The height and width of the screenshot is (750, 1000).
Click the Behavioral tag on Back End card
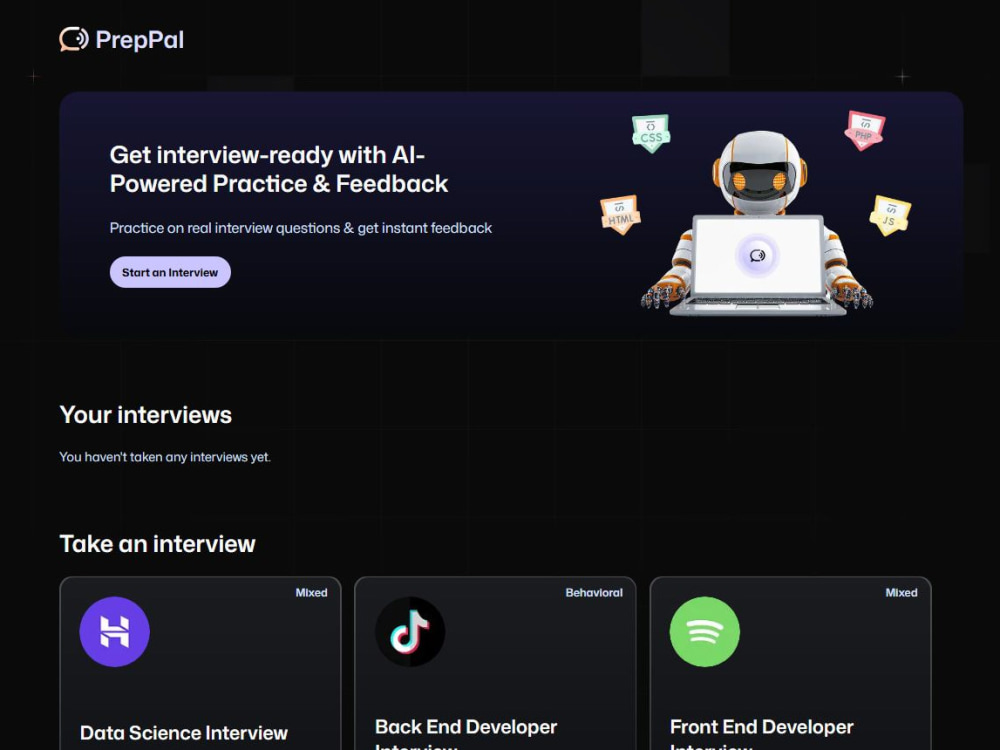(594, 592)
